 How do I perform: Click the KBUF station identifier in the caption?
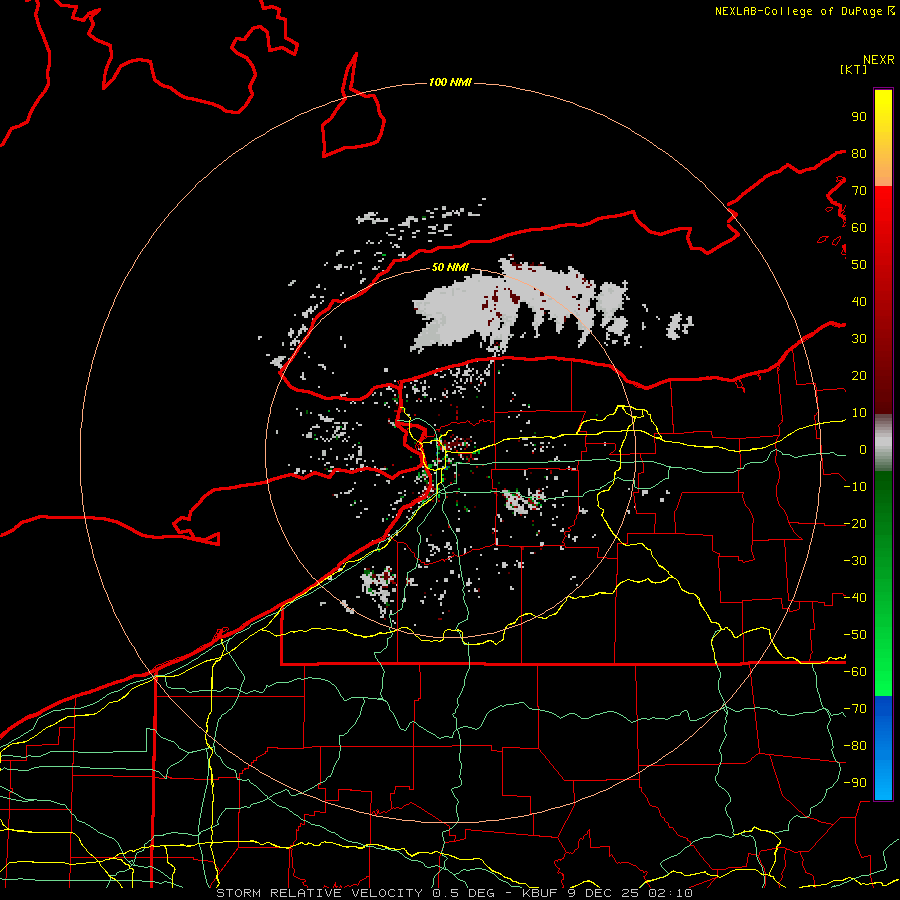(541, 893)
